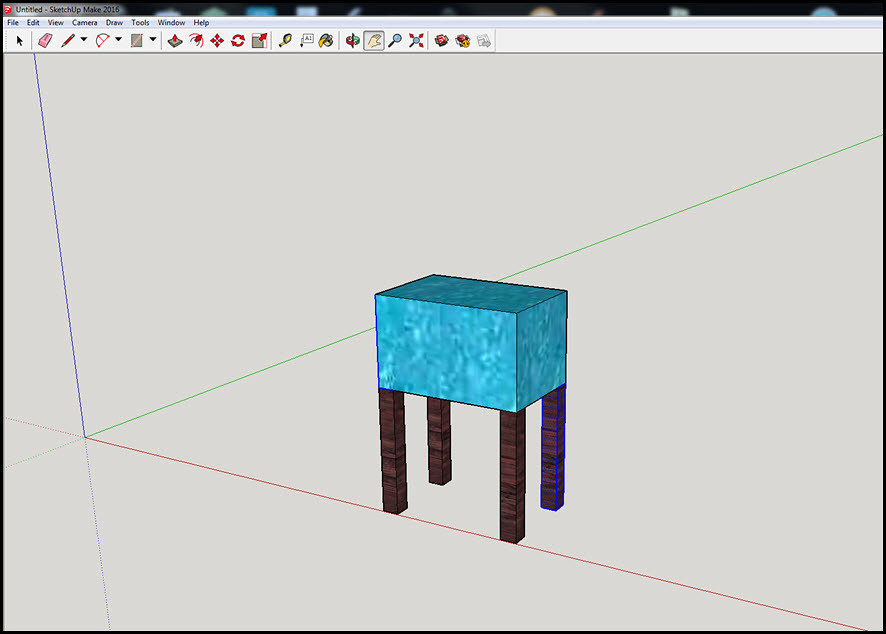Expand the Line tool dropdown arrow

click(84, 41)
